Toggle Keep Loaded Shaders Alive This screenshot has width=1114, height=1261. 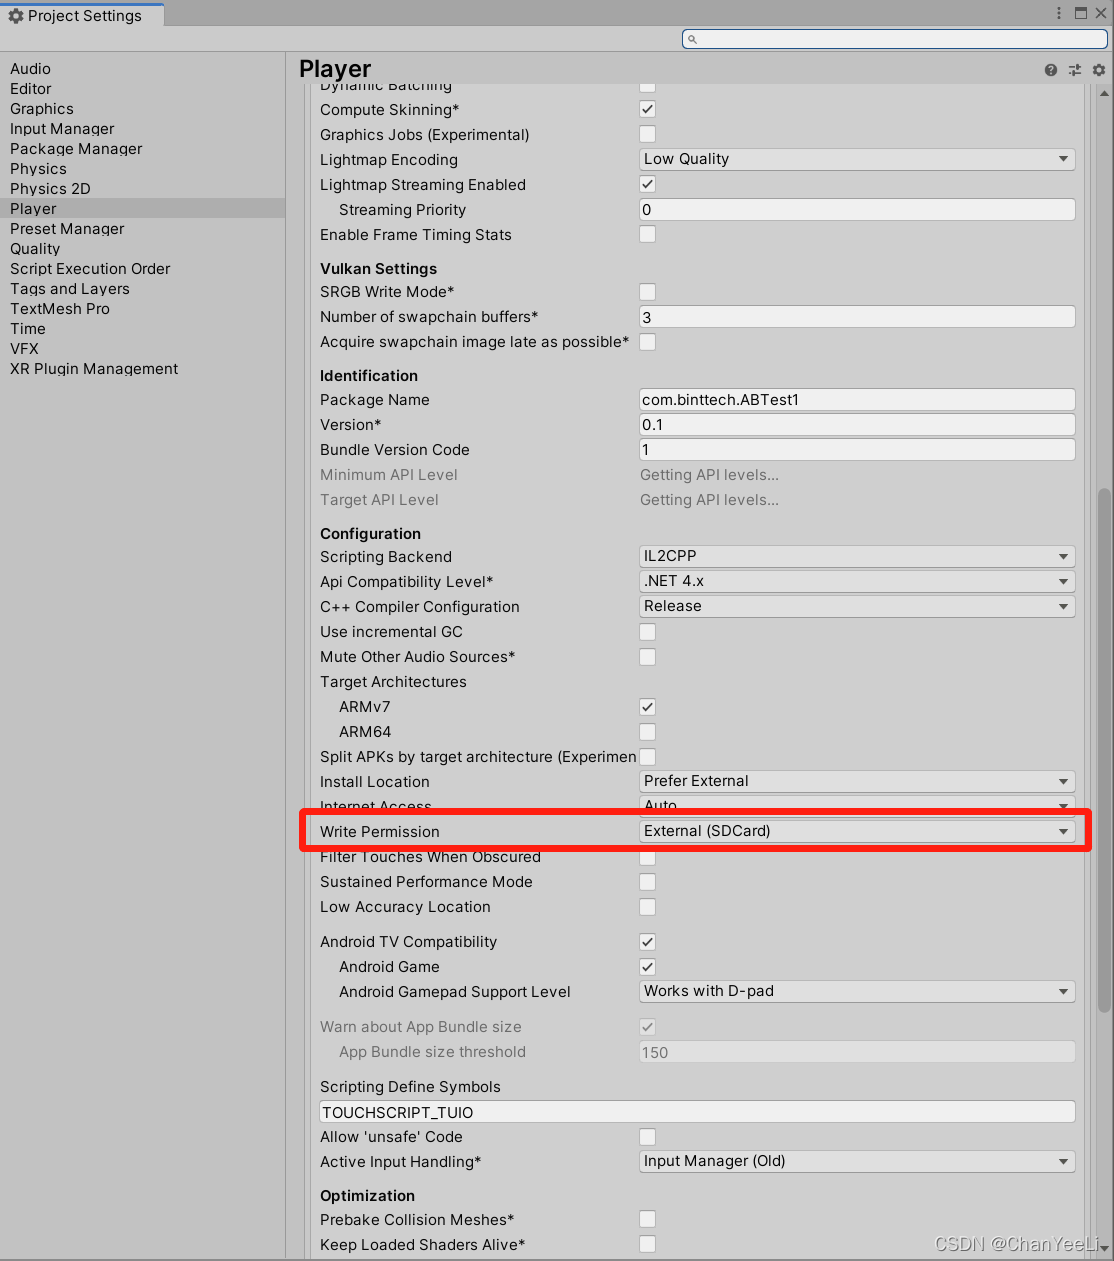[x=648, y=1245]
